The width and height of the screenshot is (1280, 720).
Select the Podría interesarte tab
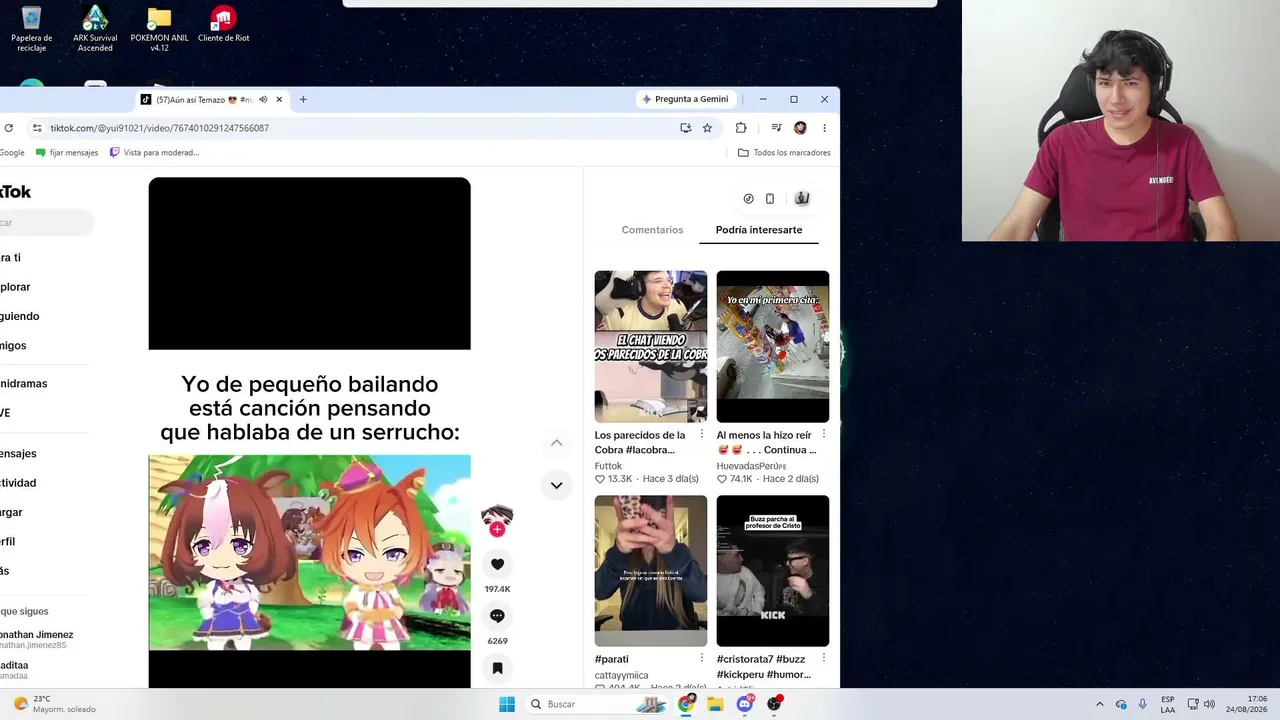tap(759, 230)
